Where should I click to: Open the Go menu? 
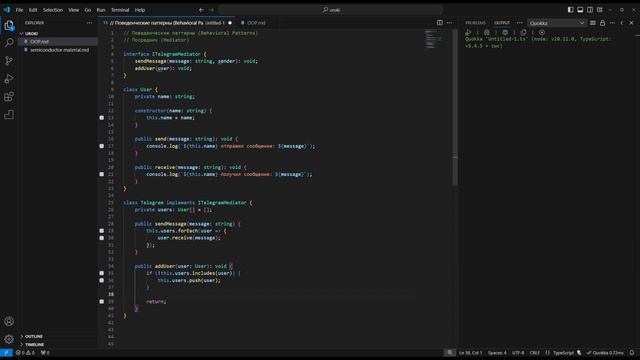click(x=88, y=10)
